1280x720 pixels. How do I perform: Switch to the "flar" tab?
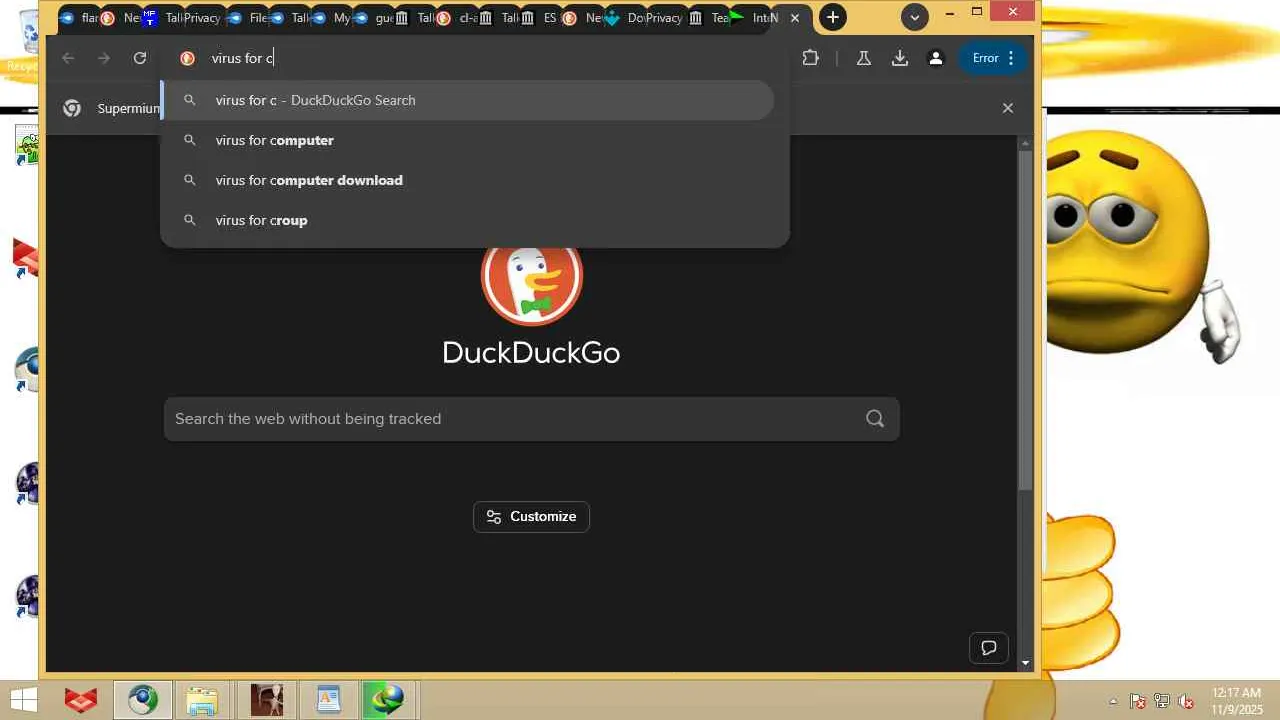point(80,18)
